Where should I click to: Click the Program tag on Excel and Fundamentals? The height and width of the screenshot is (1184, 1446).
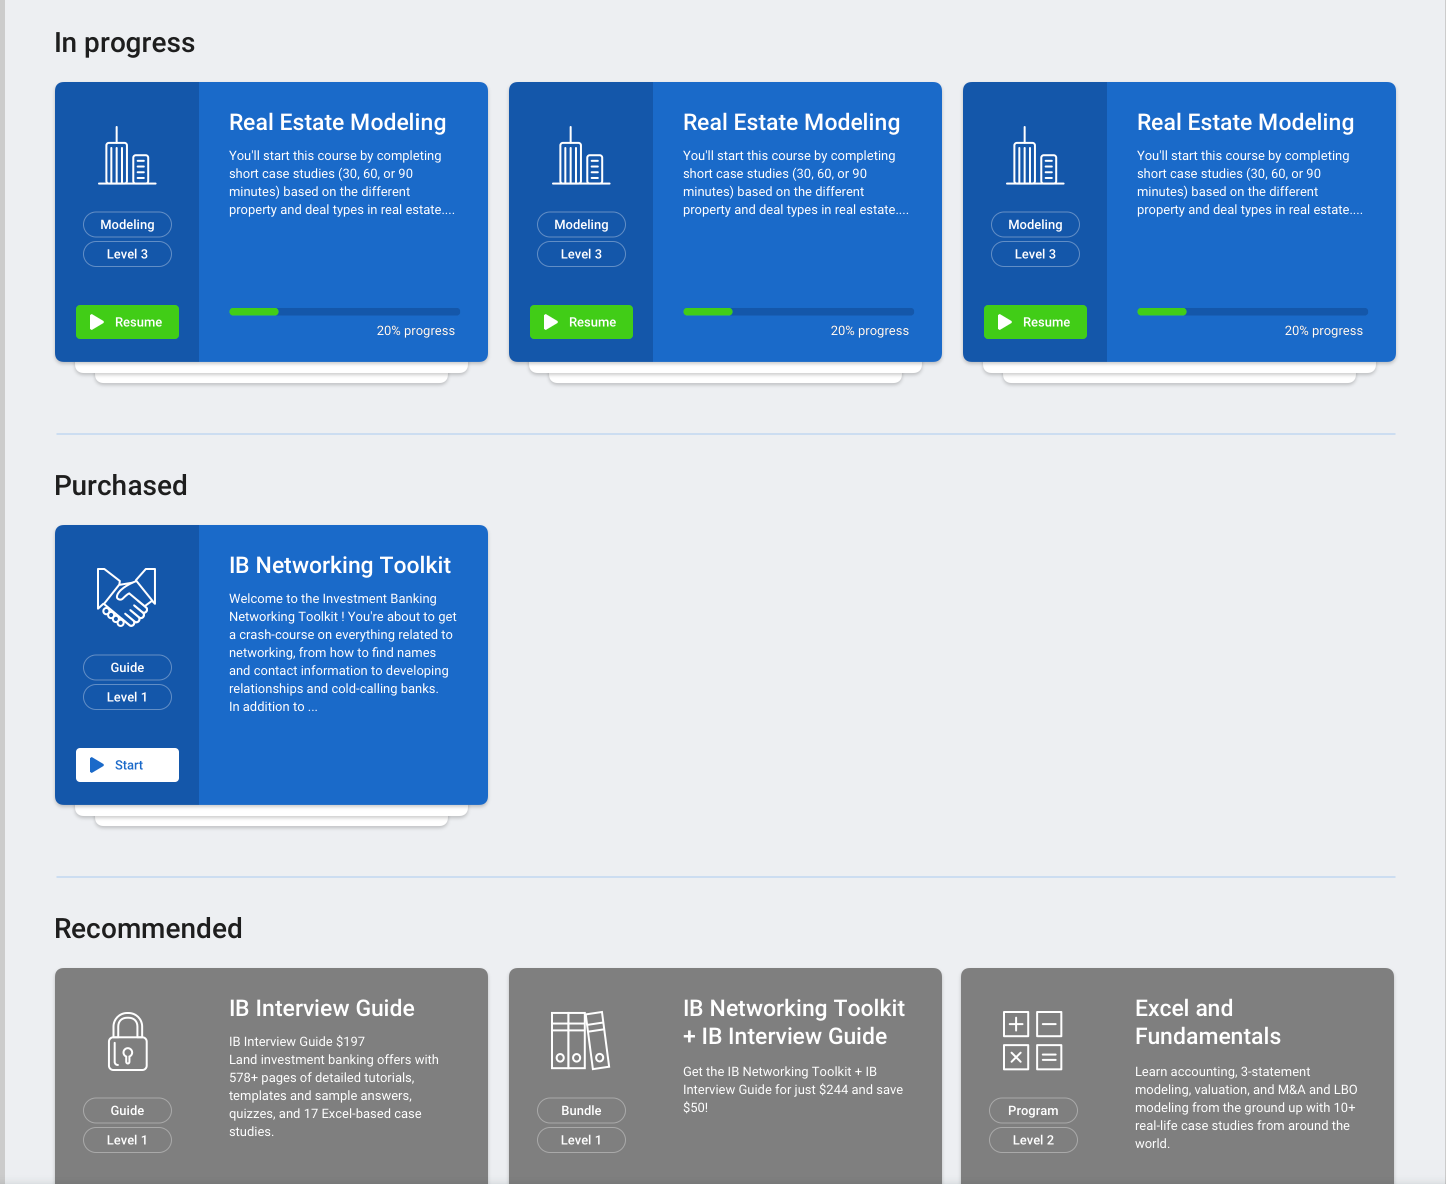(x=1033, y=1111)
